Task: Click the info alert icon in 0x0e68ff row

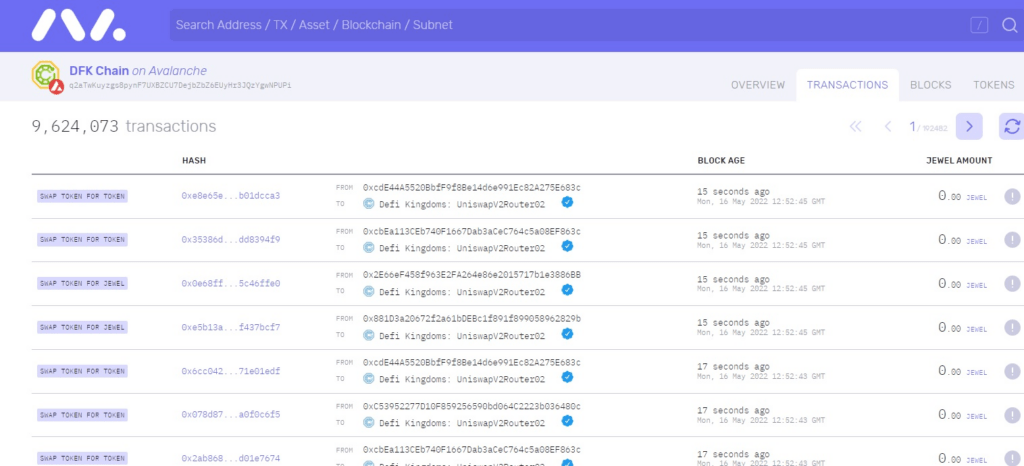Action: [x=1012, y=283]
